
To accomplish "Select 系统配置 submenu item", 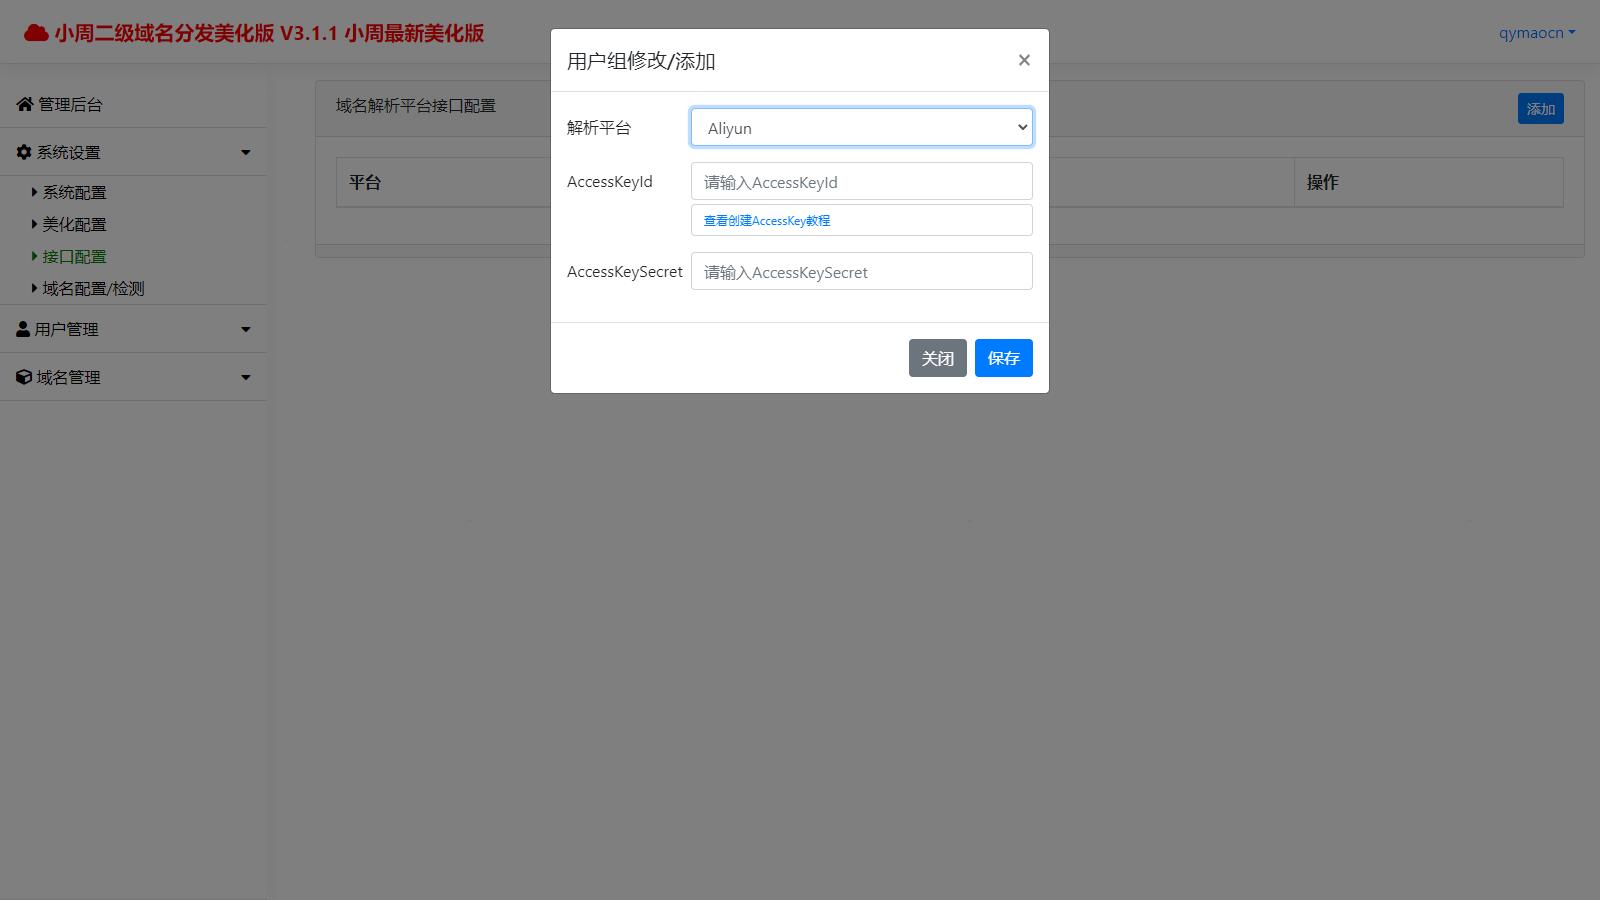I will [x=74, y=192].
